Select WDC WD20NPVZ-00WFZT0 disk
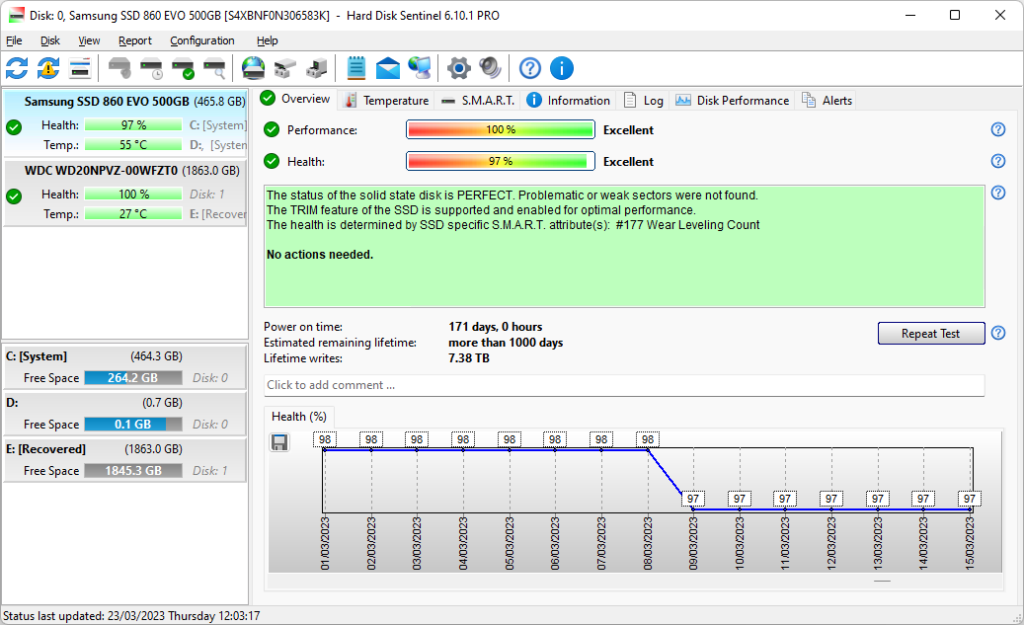Screen dimensions: 1024x625 click(x=125, y=193)
